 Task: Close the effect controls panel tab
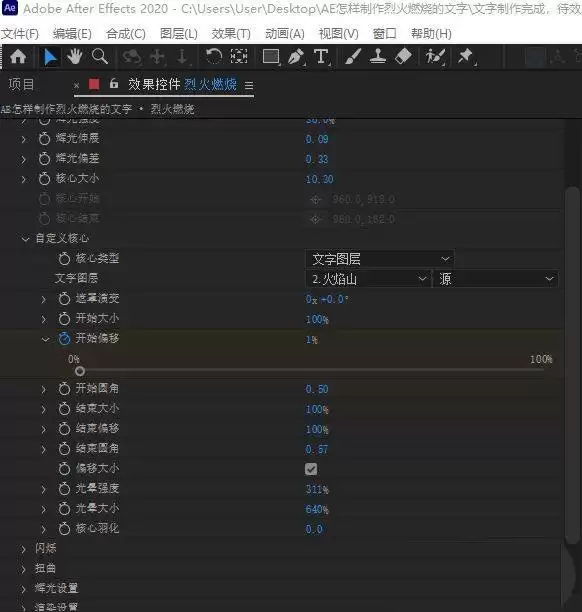[77, 85]
